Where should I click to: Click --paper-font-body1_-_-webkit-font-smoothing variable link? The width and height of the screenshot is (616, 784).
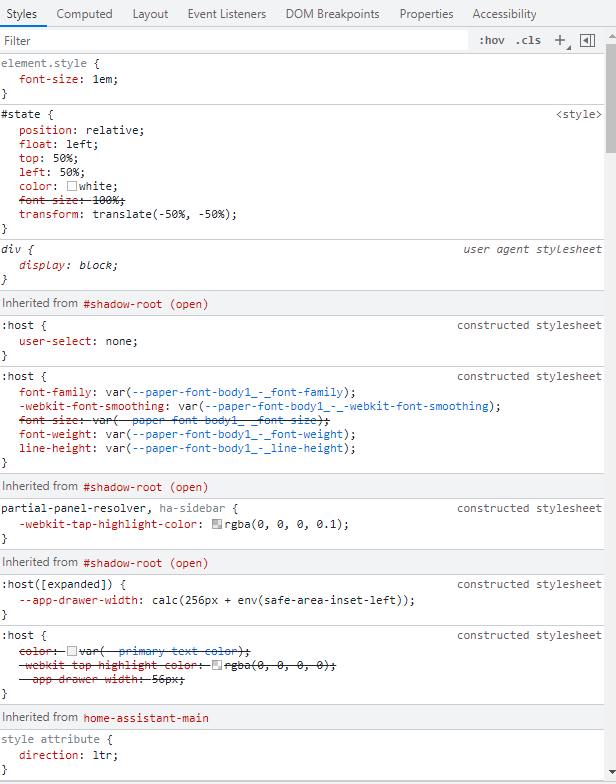pos(346,406)
